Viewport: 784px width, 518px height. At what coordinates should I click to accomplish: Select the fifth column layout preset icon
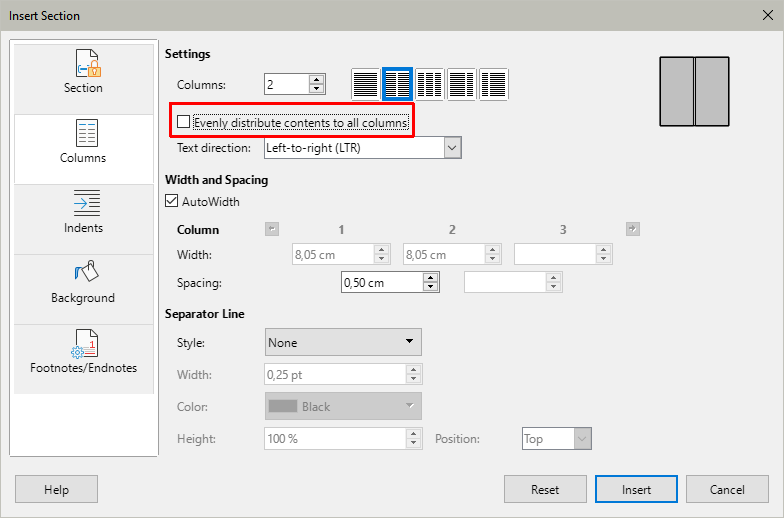494,84
